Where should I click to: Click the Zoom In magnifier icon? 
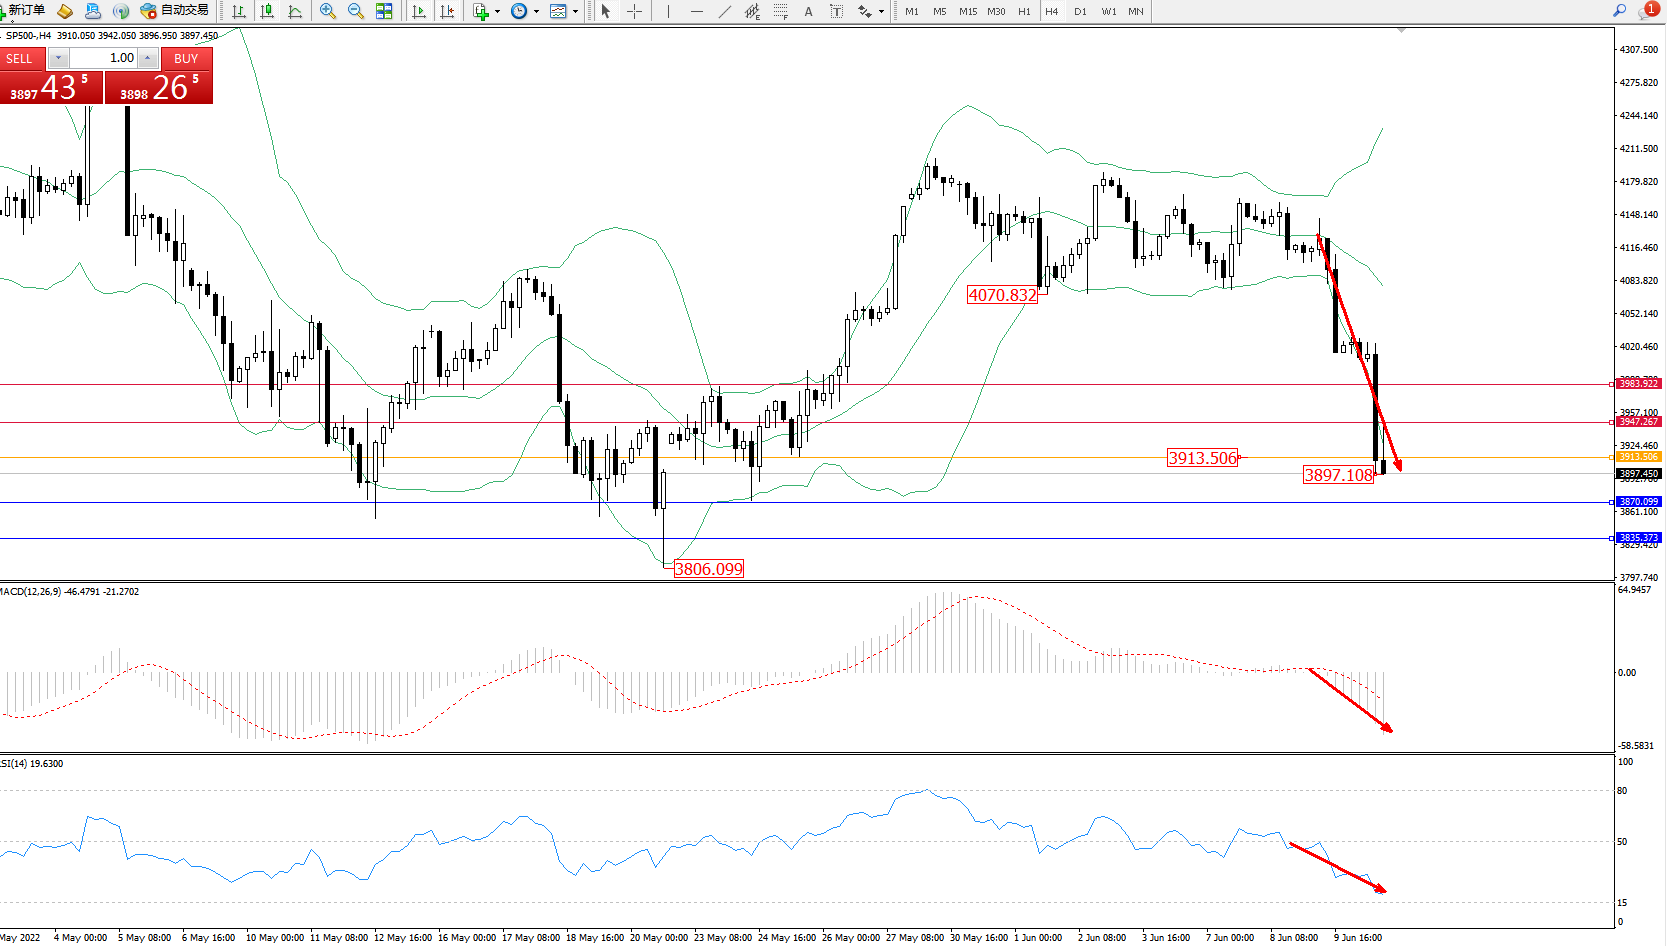[x=327, y=11]
